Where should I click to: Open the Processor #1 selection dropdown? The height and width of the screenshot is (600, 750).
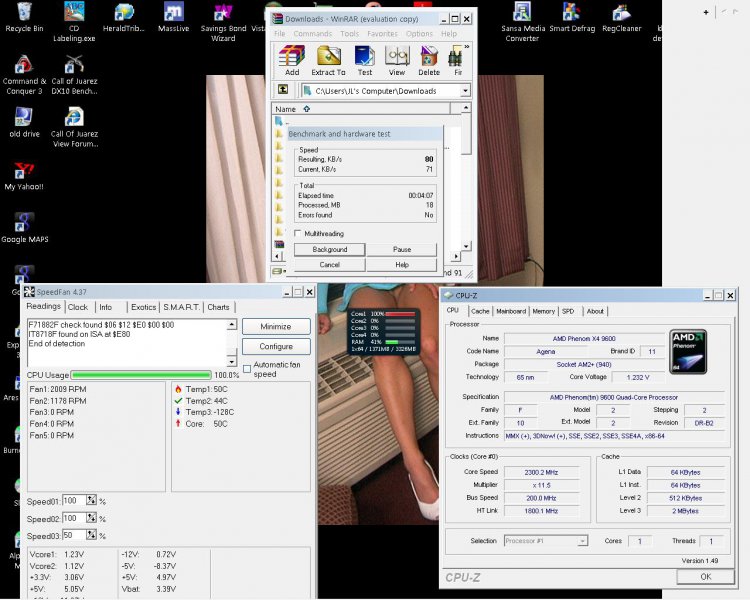pos(582,541)
